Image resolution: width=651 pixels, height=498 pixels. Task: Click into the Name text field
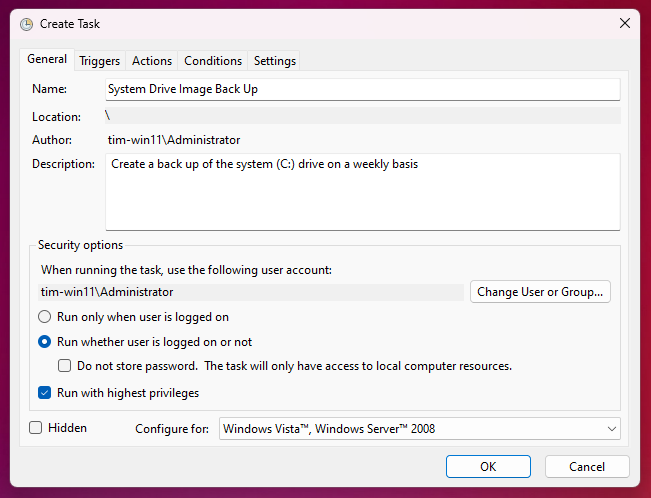point(362,89)
